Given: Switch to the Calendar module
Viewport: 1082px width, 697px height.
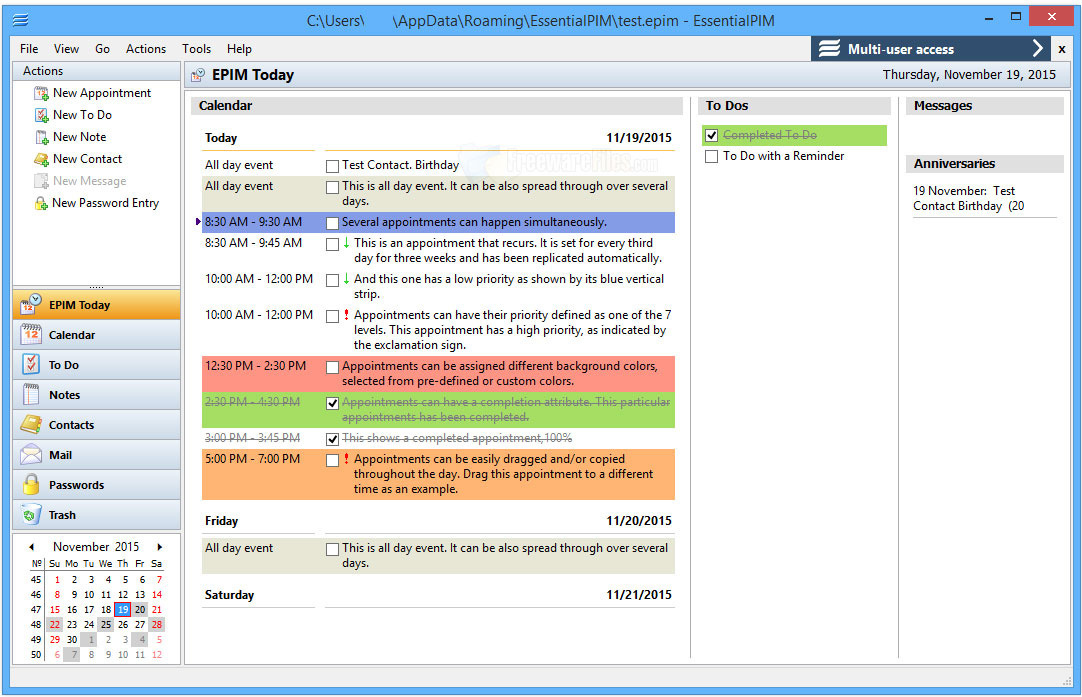Looking at the screenshot, I should pos(72,335).
